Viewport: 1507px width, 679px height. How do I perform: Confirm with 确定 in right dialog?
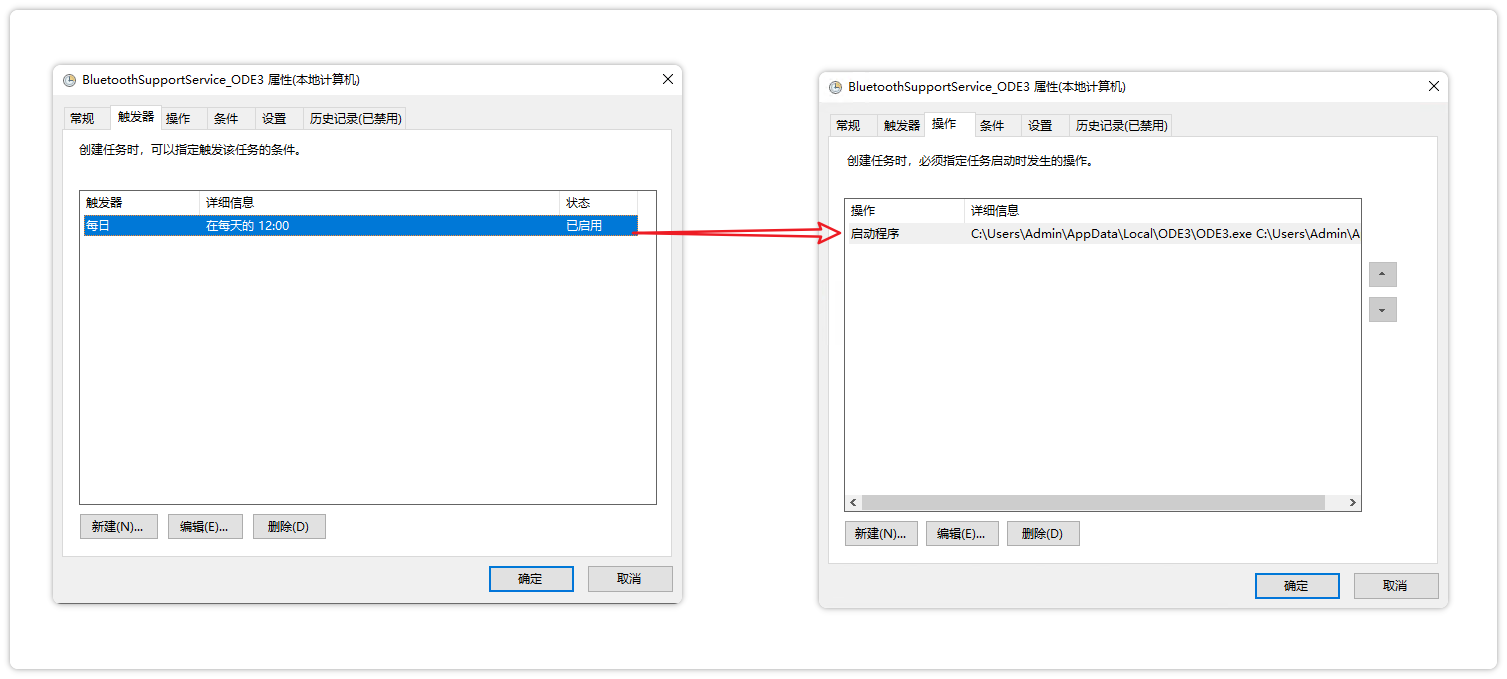coord(1296,586)
